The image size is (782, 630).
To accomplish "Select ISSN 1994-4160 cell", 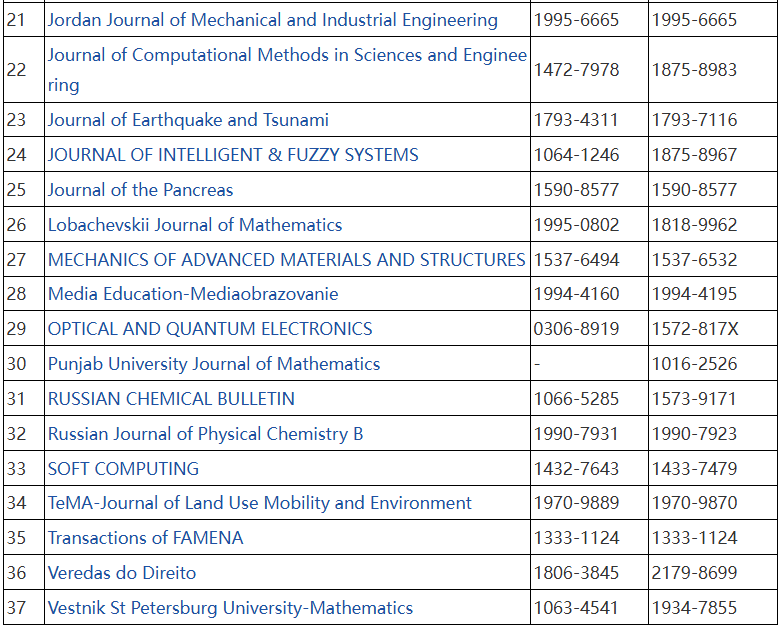I will pos(589,294).
